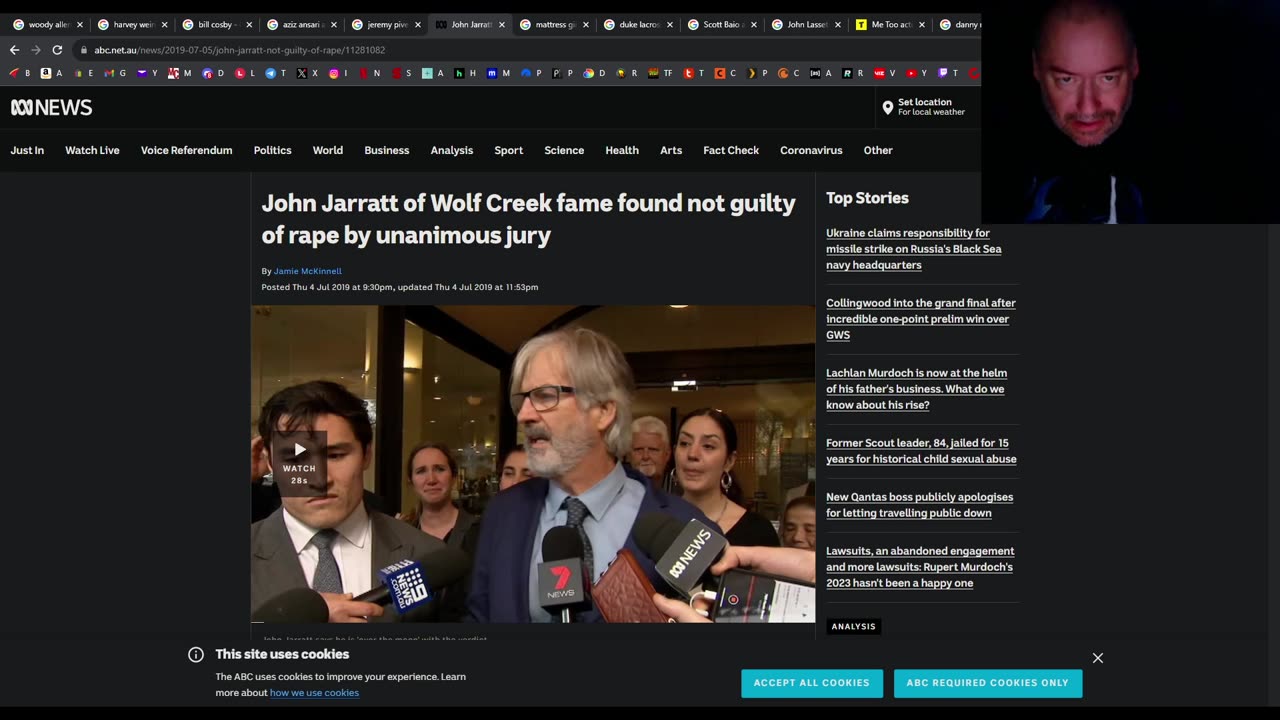Click Accept All Cookies button
1280x720 pixels.
(x=812, y=683)
